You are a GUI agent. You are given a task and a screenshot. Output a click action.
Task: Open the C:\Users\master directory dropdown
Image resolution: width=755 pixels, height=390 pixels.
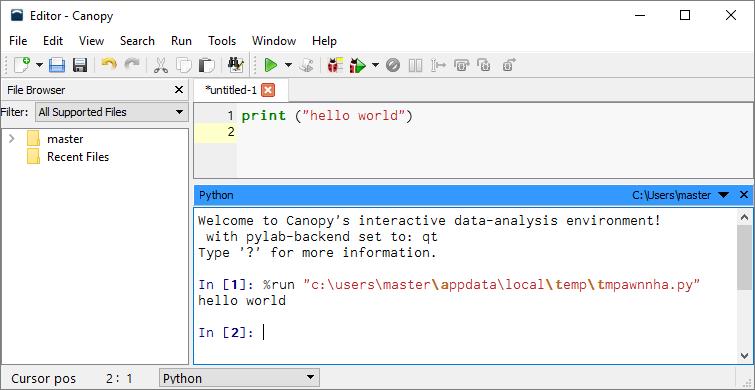pyautogui.click(x=723, y=195)
